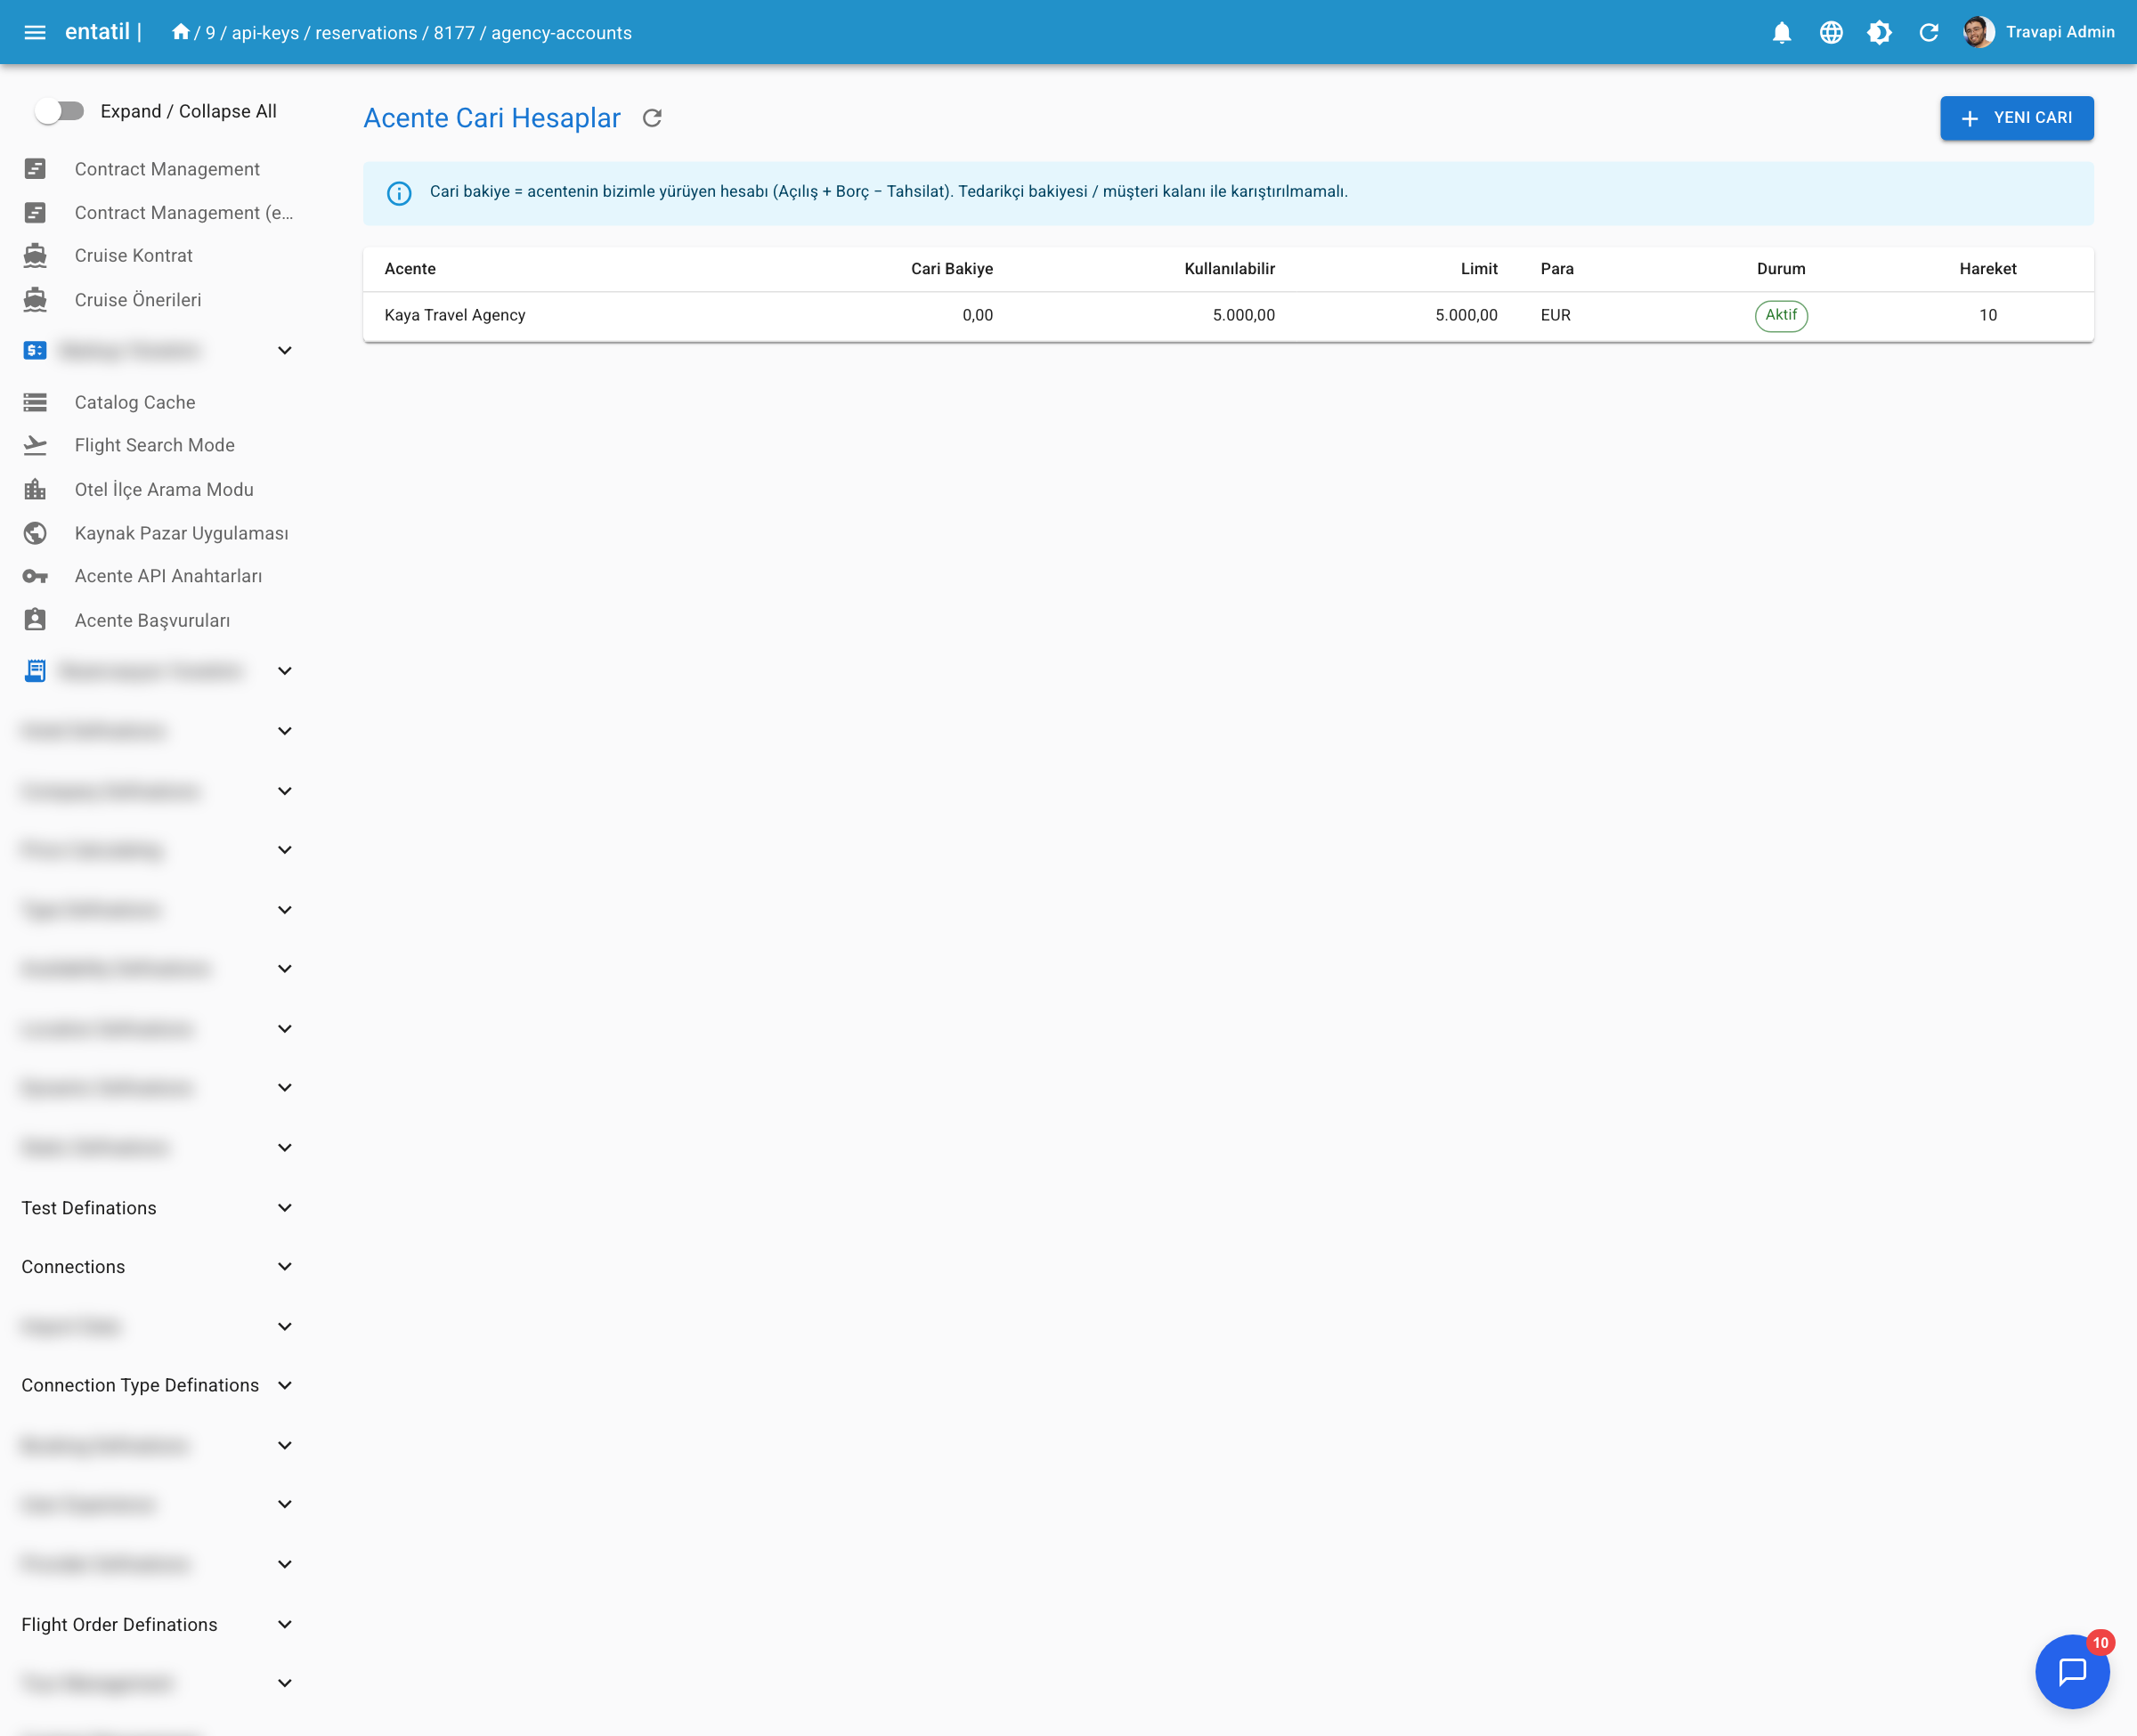Click the 8177 breadcrumb link
This screenshot has height=1736, width=2137.
[x=454, y=33]
